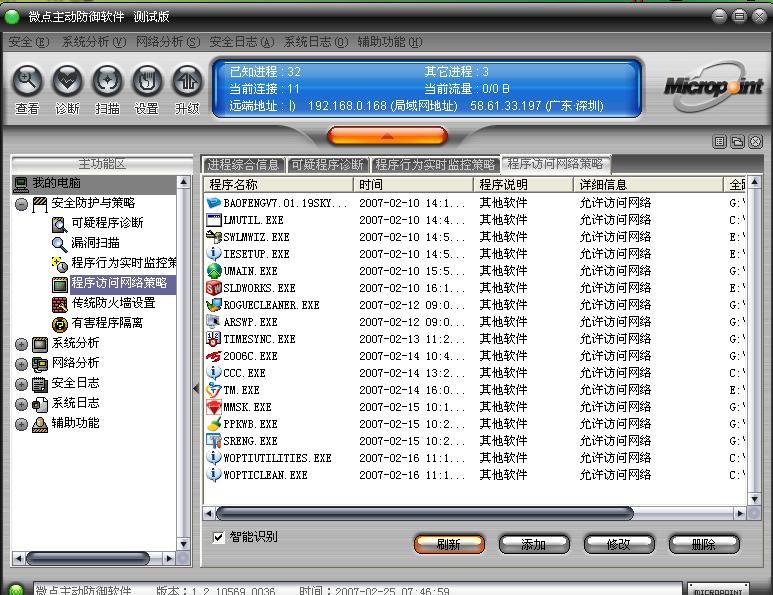Viewport: 773px width, 595px height.
Task: Click the SRENG.EXE icon
Action: 213,441
